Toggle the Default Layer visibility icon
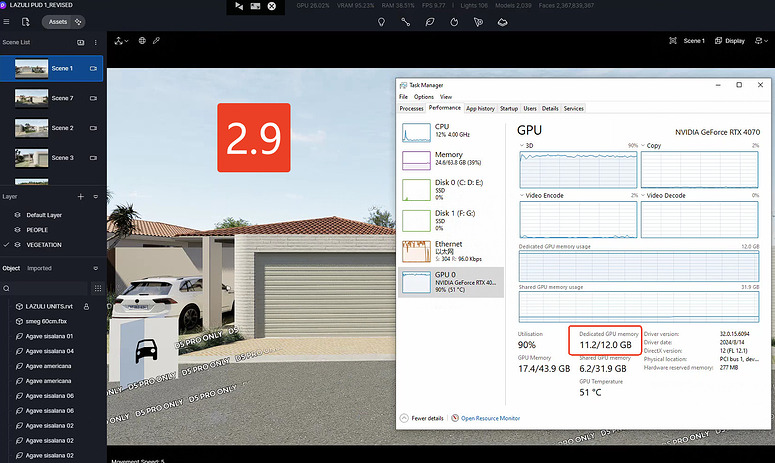775x463 pixels. tap(17, 215)
